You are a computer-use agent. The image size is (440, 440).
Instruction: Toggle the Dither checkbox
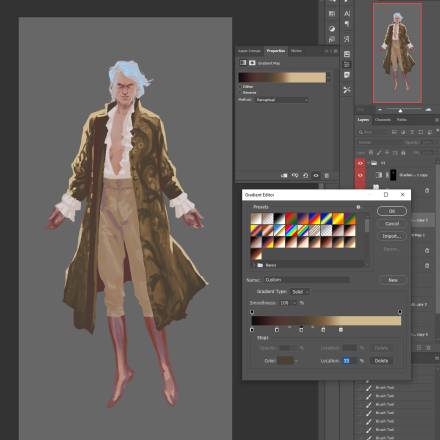(240, 87)
